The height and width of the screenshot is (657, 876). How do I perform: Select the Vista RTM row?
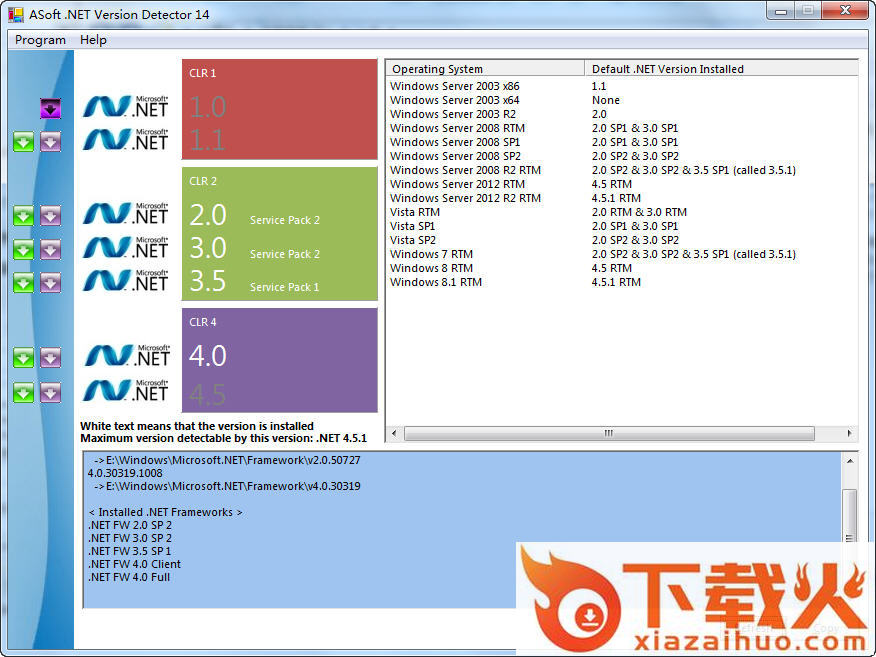point(622,212)
